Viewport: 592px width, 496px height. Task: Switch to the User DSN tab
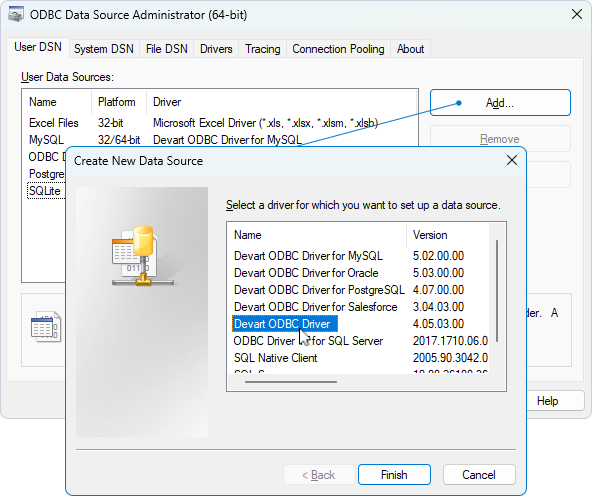tap(38, 47)
